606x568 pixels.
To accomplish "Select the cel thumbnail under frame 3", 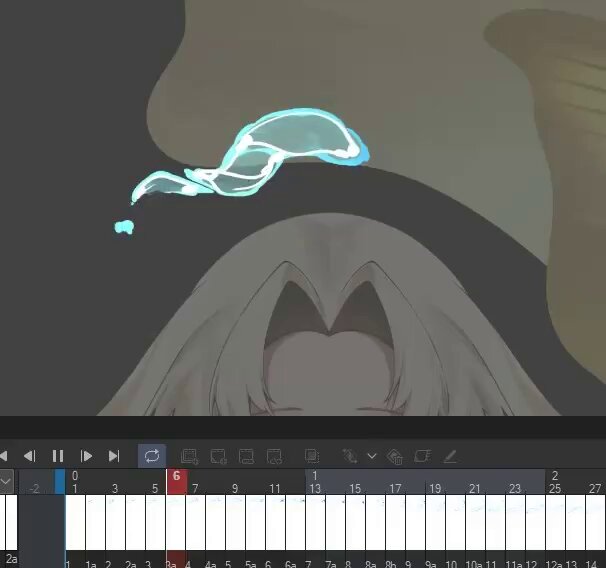I will (115, 522).
